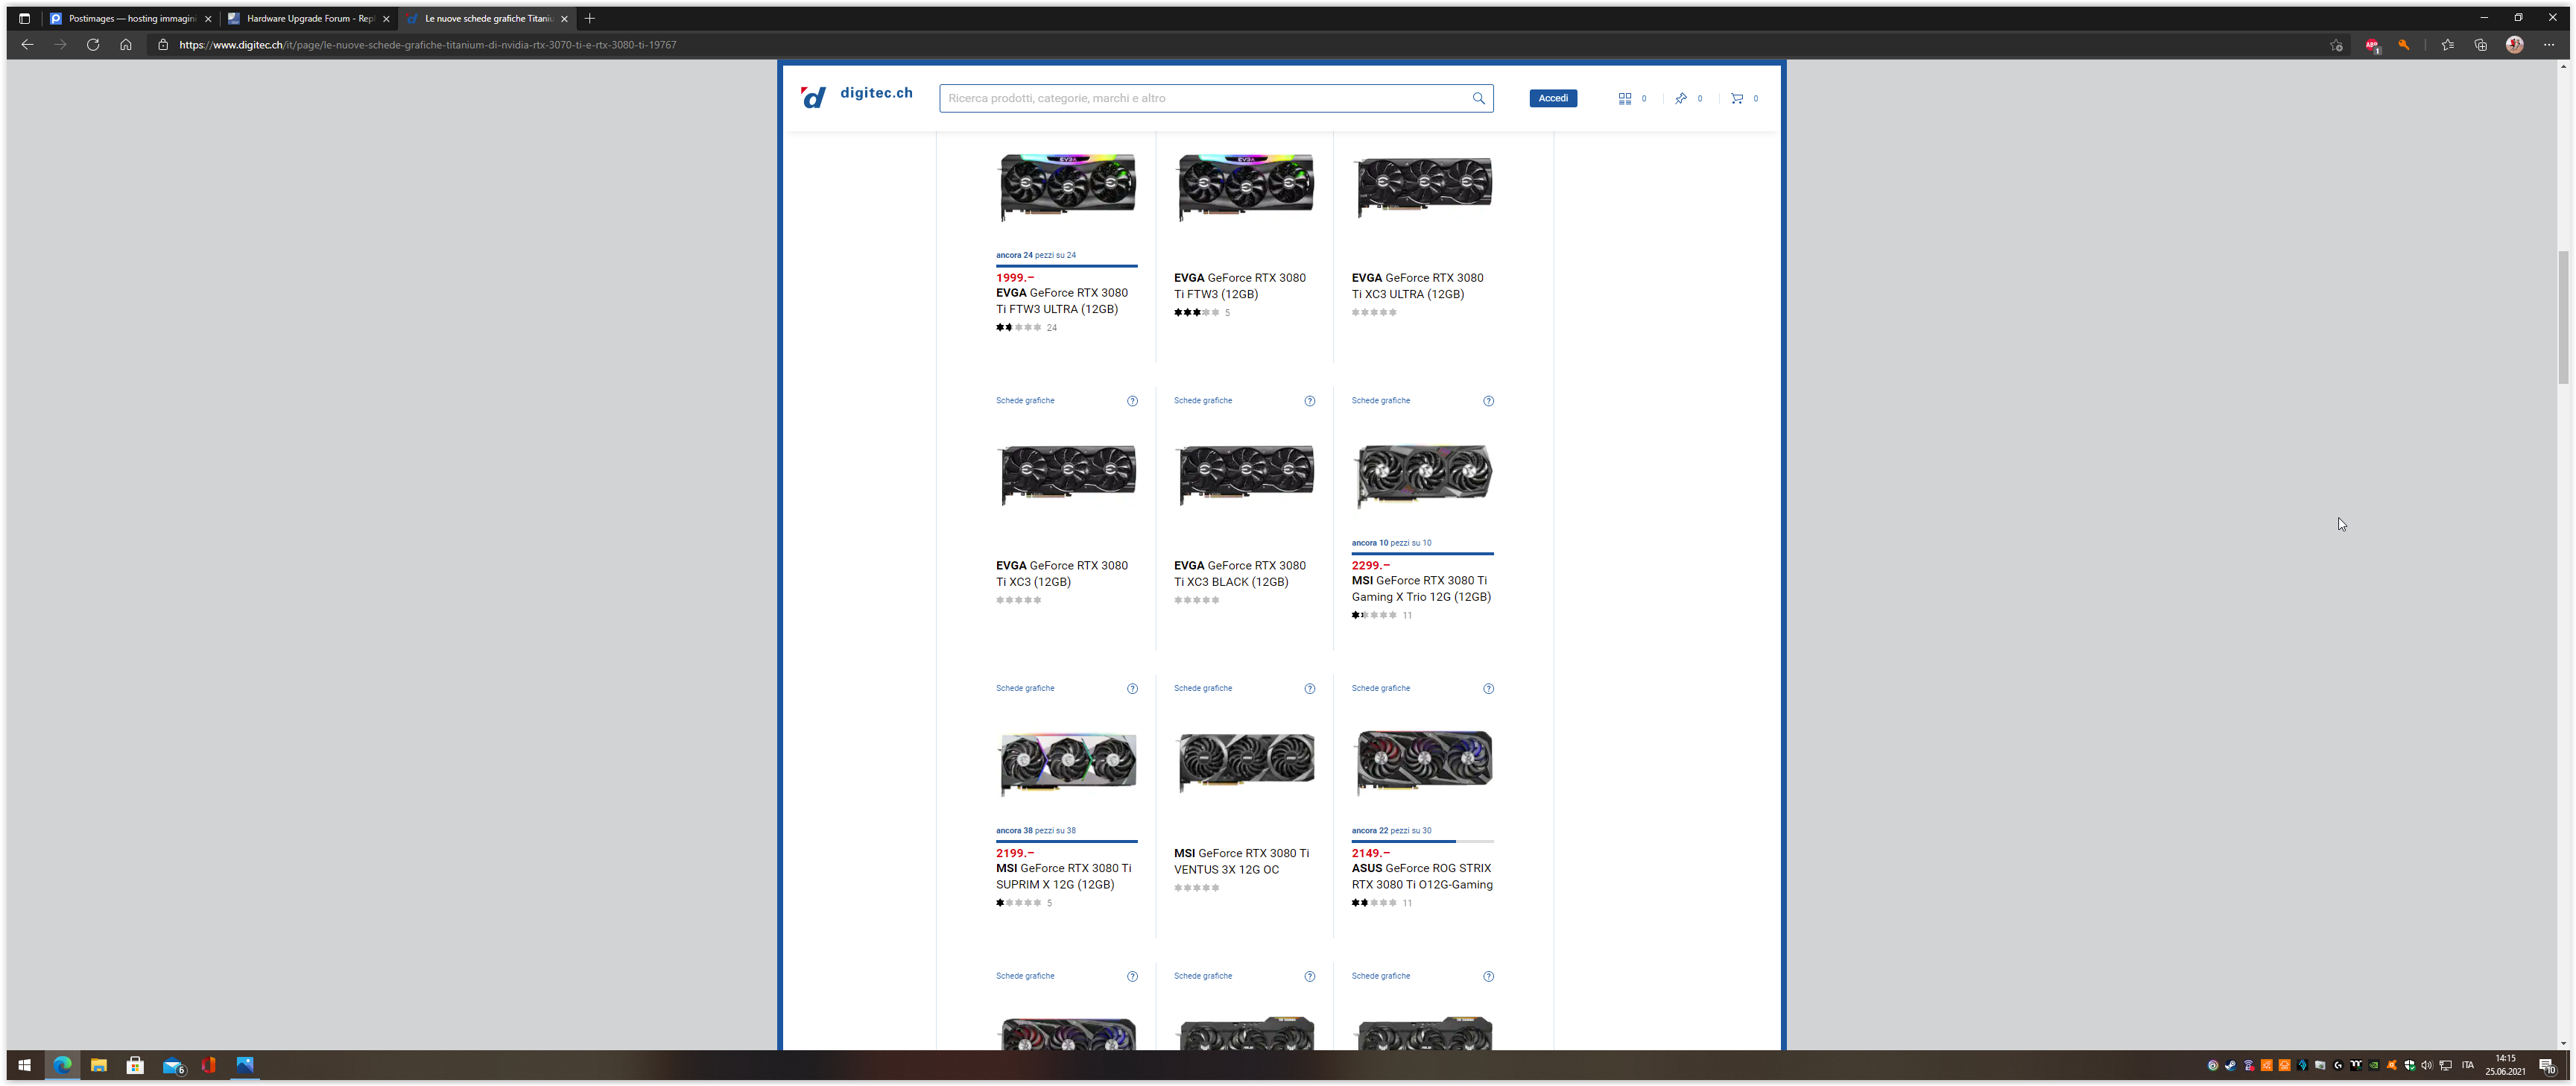2576x1086 pixels.
Task: Select the Le nuove schede grafiche tab
Action: click(487, 18)
